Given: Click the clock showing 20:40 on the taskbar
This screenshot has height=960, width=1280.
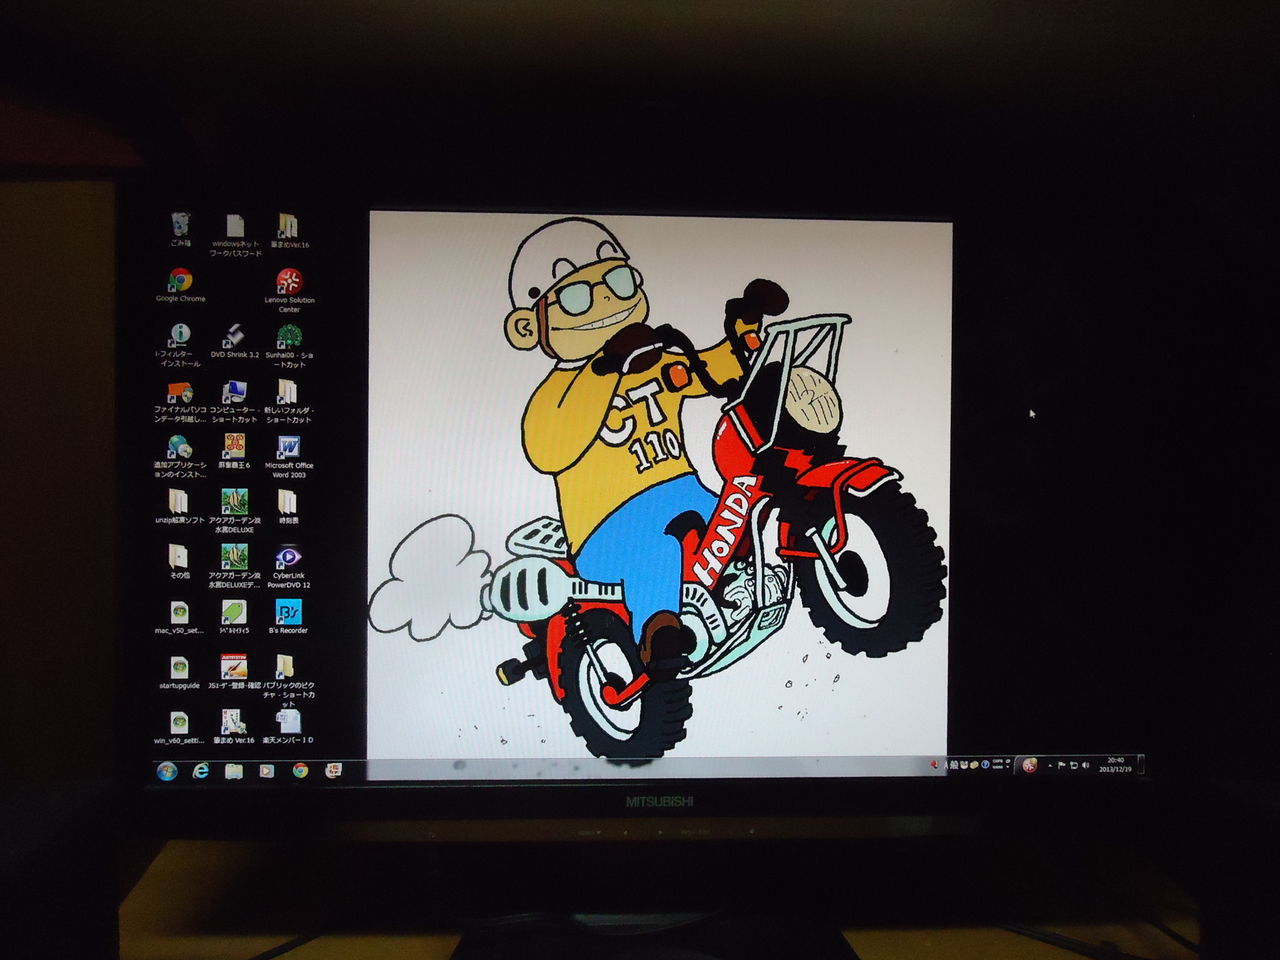Looking at the screenshot, I should point(1115,765).
